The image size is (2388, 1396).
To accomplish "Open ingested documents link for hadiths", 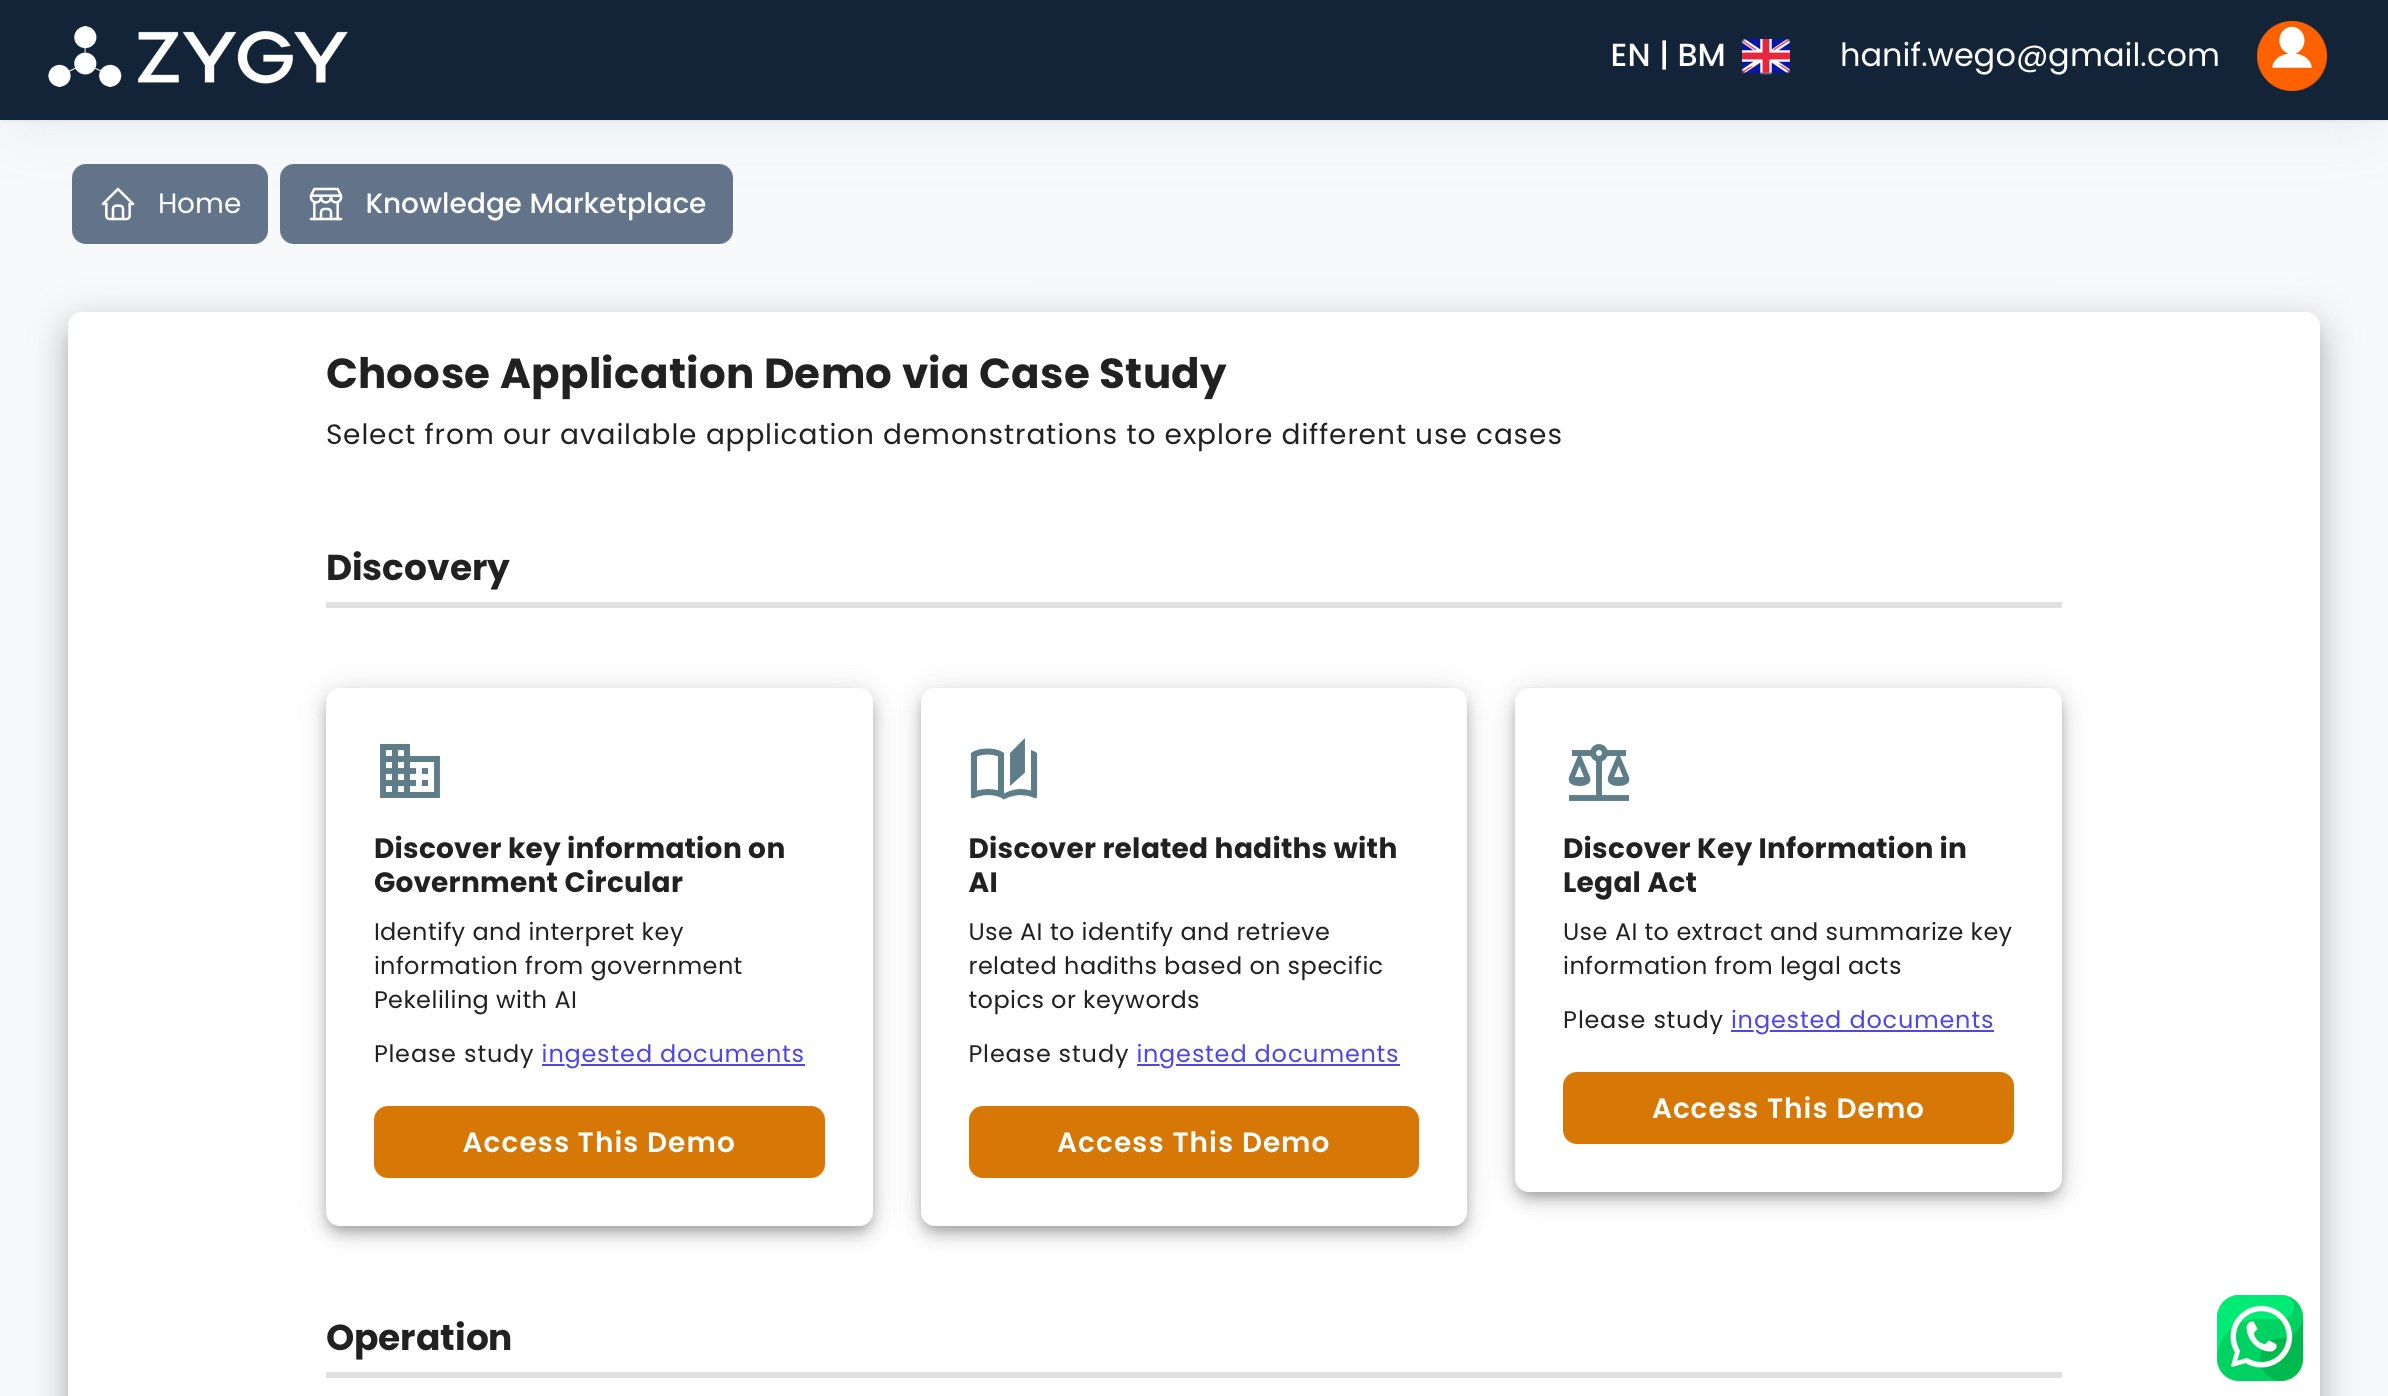I will coord(1267,1054).
